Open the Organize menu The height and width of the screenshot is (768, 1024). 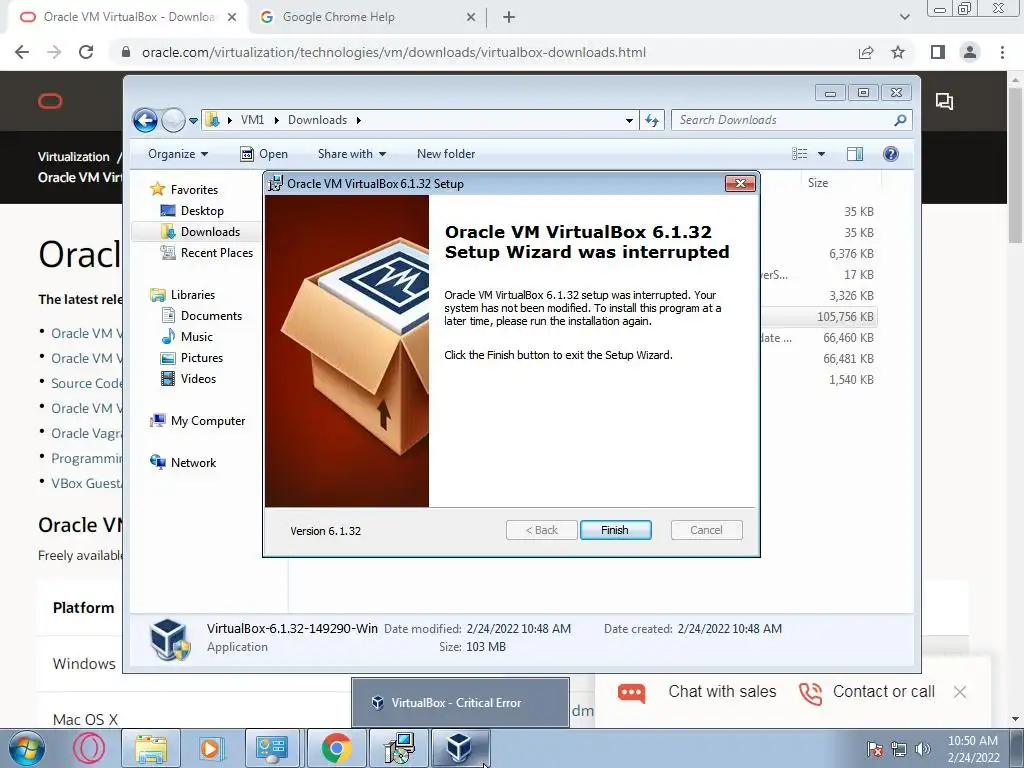(x=178, y=154)
